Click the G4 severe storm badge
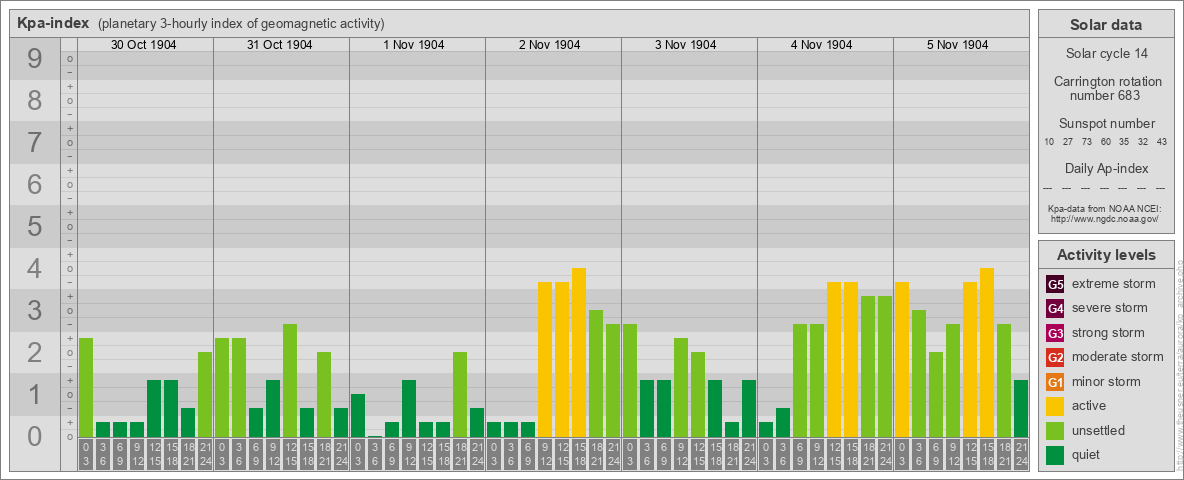This screenshot has height=480, width=1184. 1055,309
